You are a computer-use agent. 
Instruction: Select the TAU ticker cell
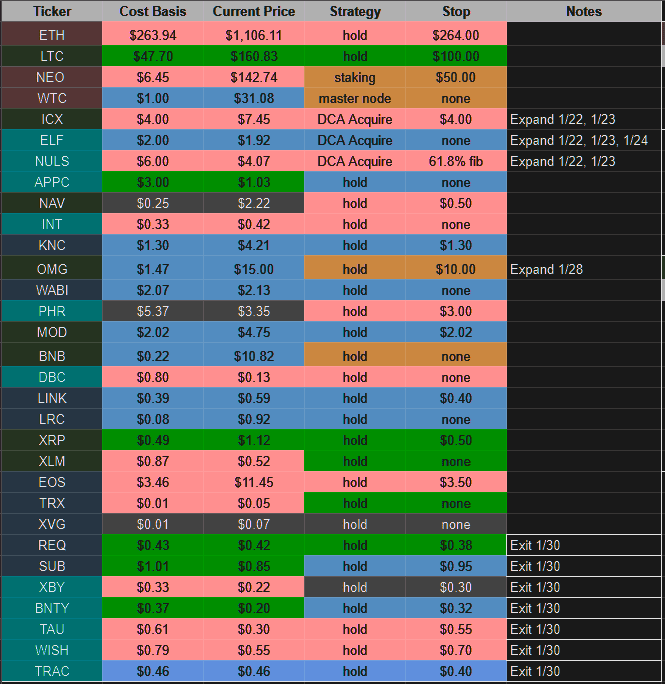click(51, 629)
